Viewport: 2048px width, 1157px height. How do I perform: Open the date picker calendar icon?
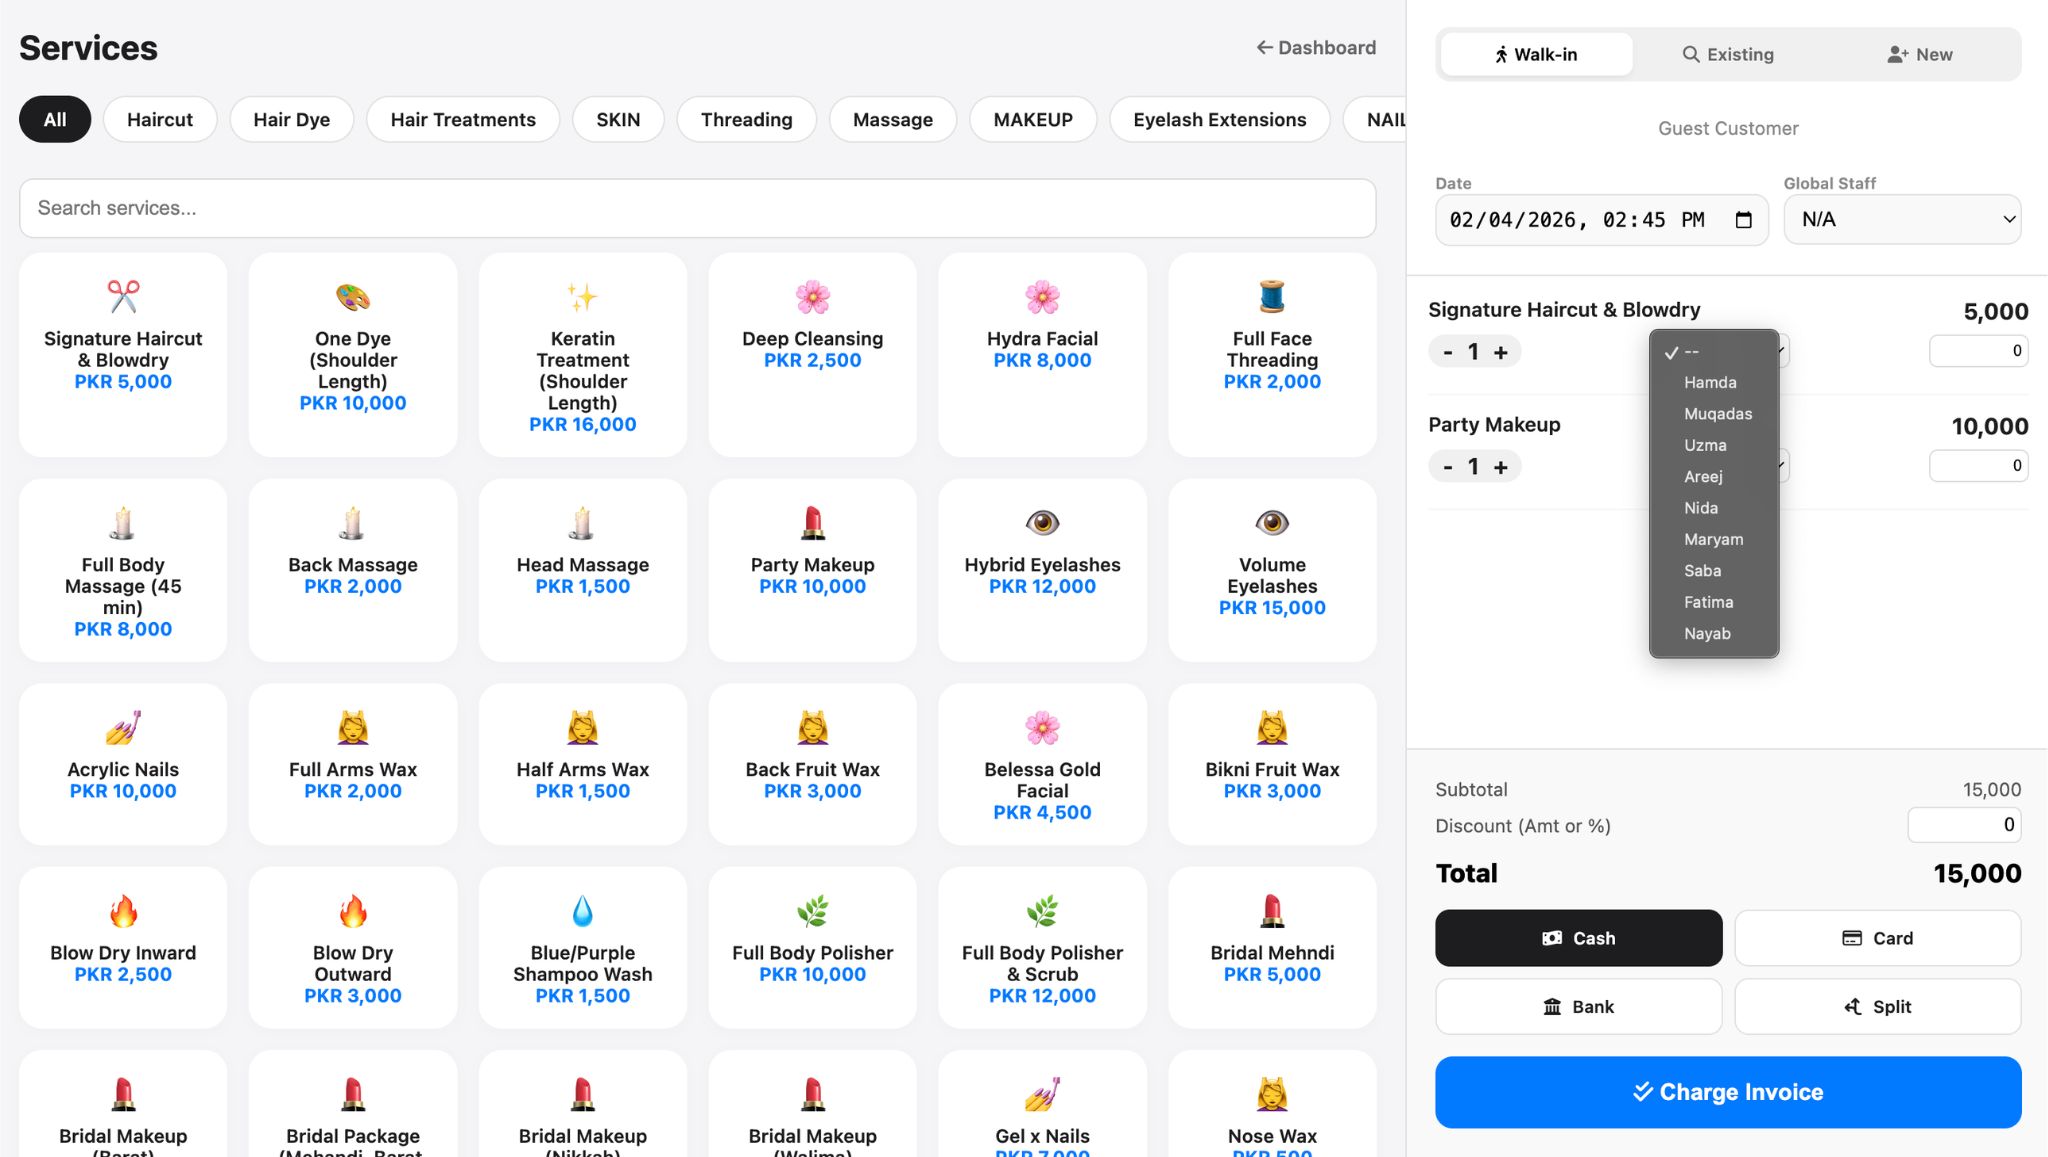(1743, 220)
